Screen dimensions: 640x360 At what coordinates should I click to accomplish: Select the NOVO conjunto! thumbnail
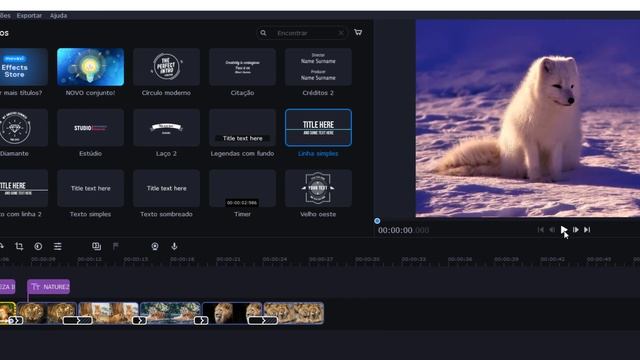(91, 67)
